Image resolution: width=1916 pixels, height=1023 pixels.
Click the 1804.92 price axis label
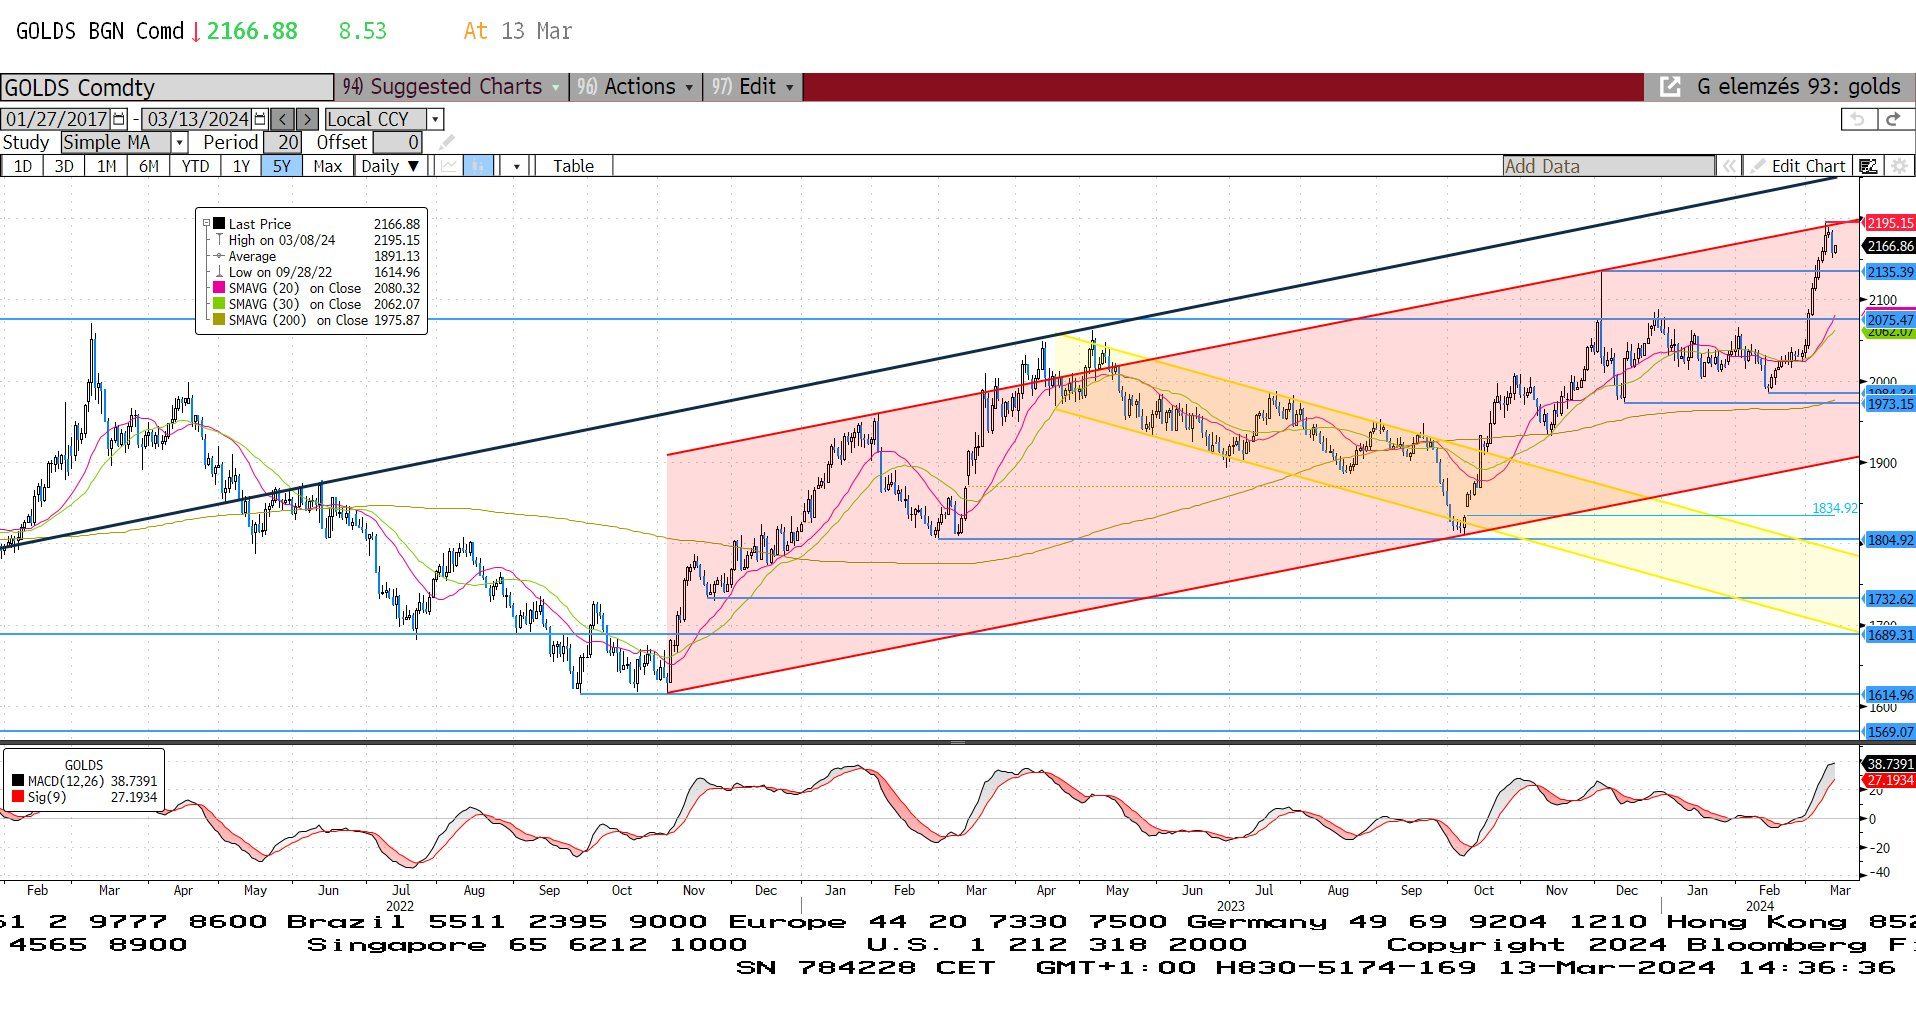pos(1889,540)
